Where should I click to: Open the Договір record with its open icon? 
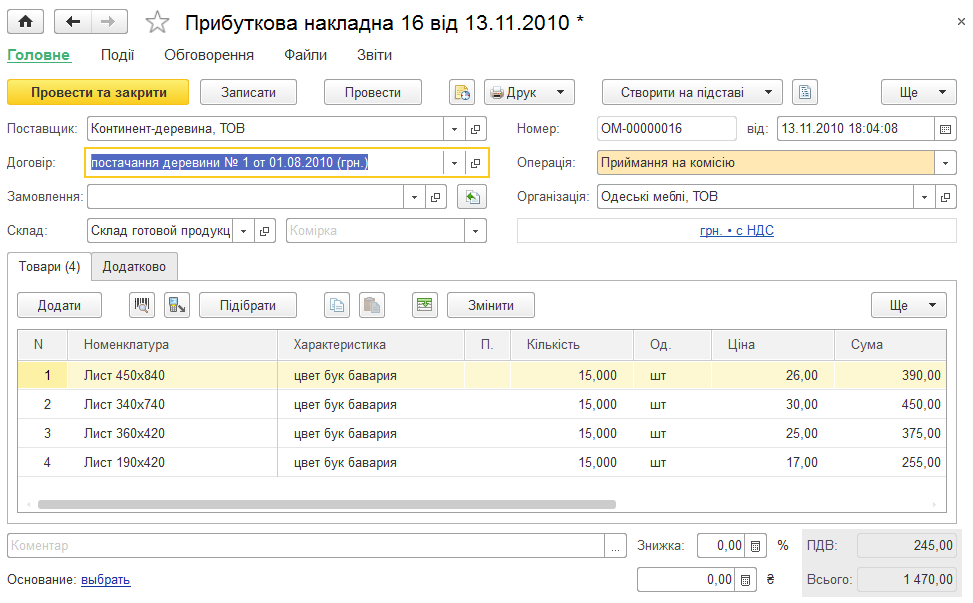[475, 163]
